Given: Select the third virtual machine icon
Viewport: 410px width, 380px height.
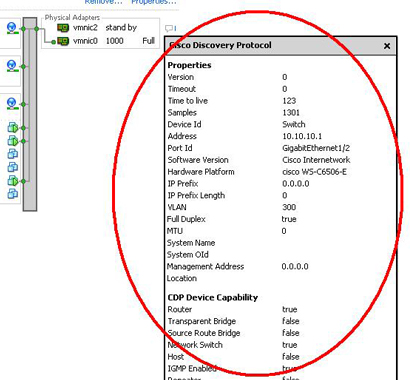Looking at the screenshot, I should pos(13,154).
